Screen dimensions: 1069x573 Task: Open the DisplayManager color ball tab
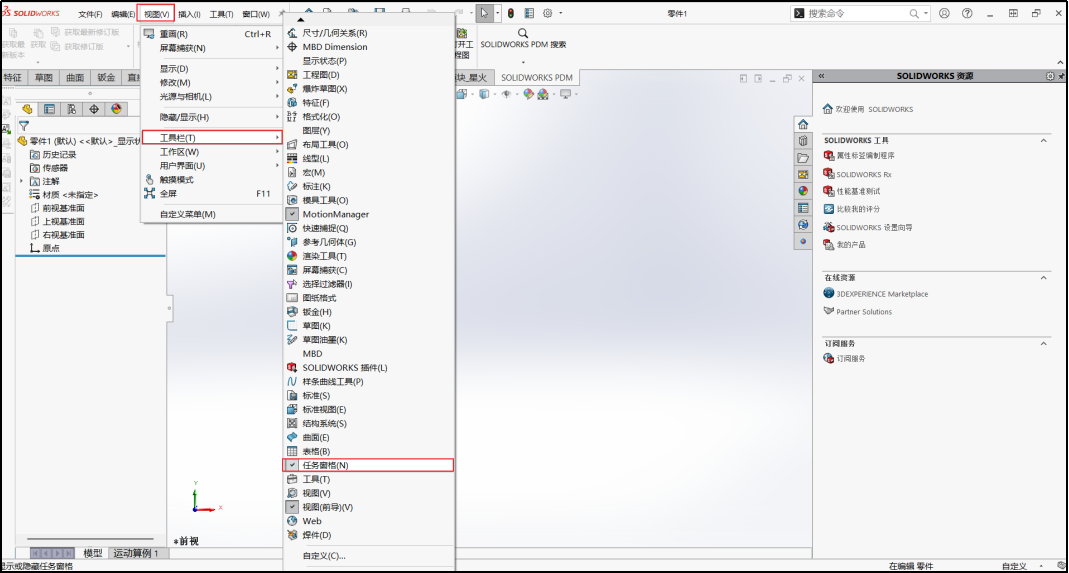pos(116,109)
